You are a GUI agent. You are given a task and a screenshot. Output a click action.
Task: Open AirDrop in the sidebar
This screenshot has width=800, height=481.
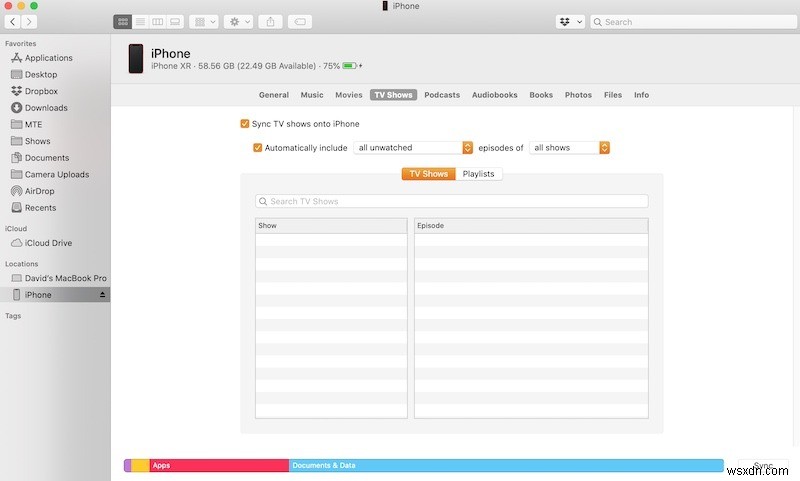[39, 191]
